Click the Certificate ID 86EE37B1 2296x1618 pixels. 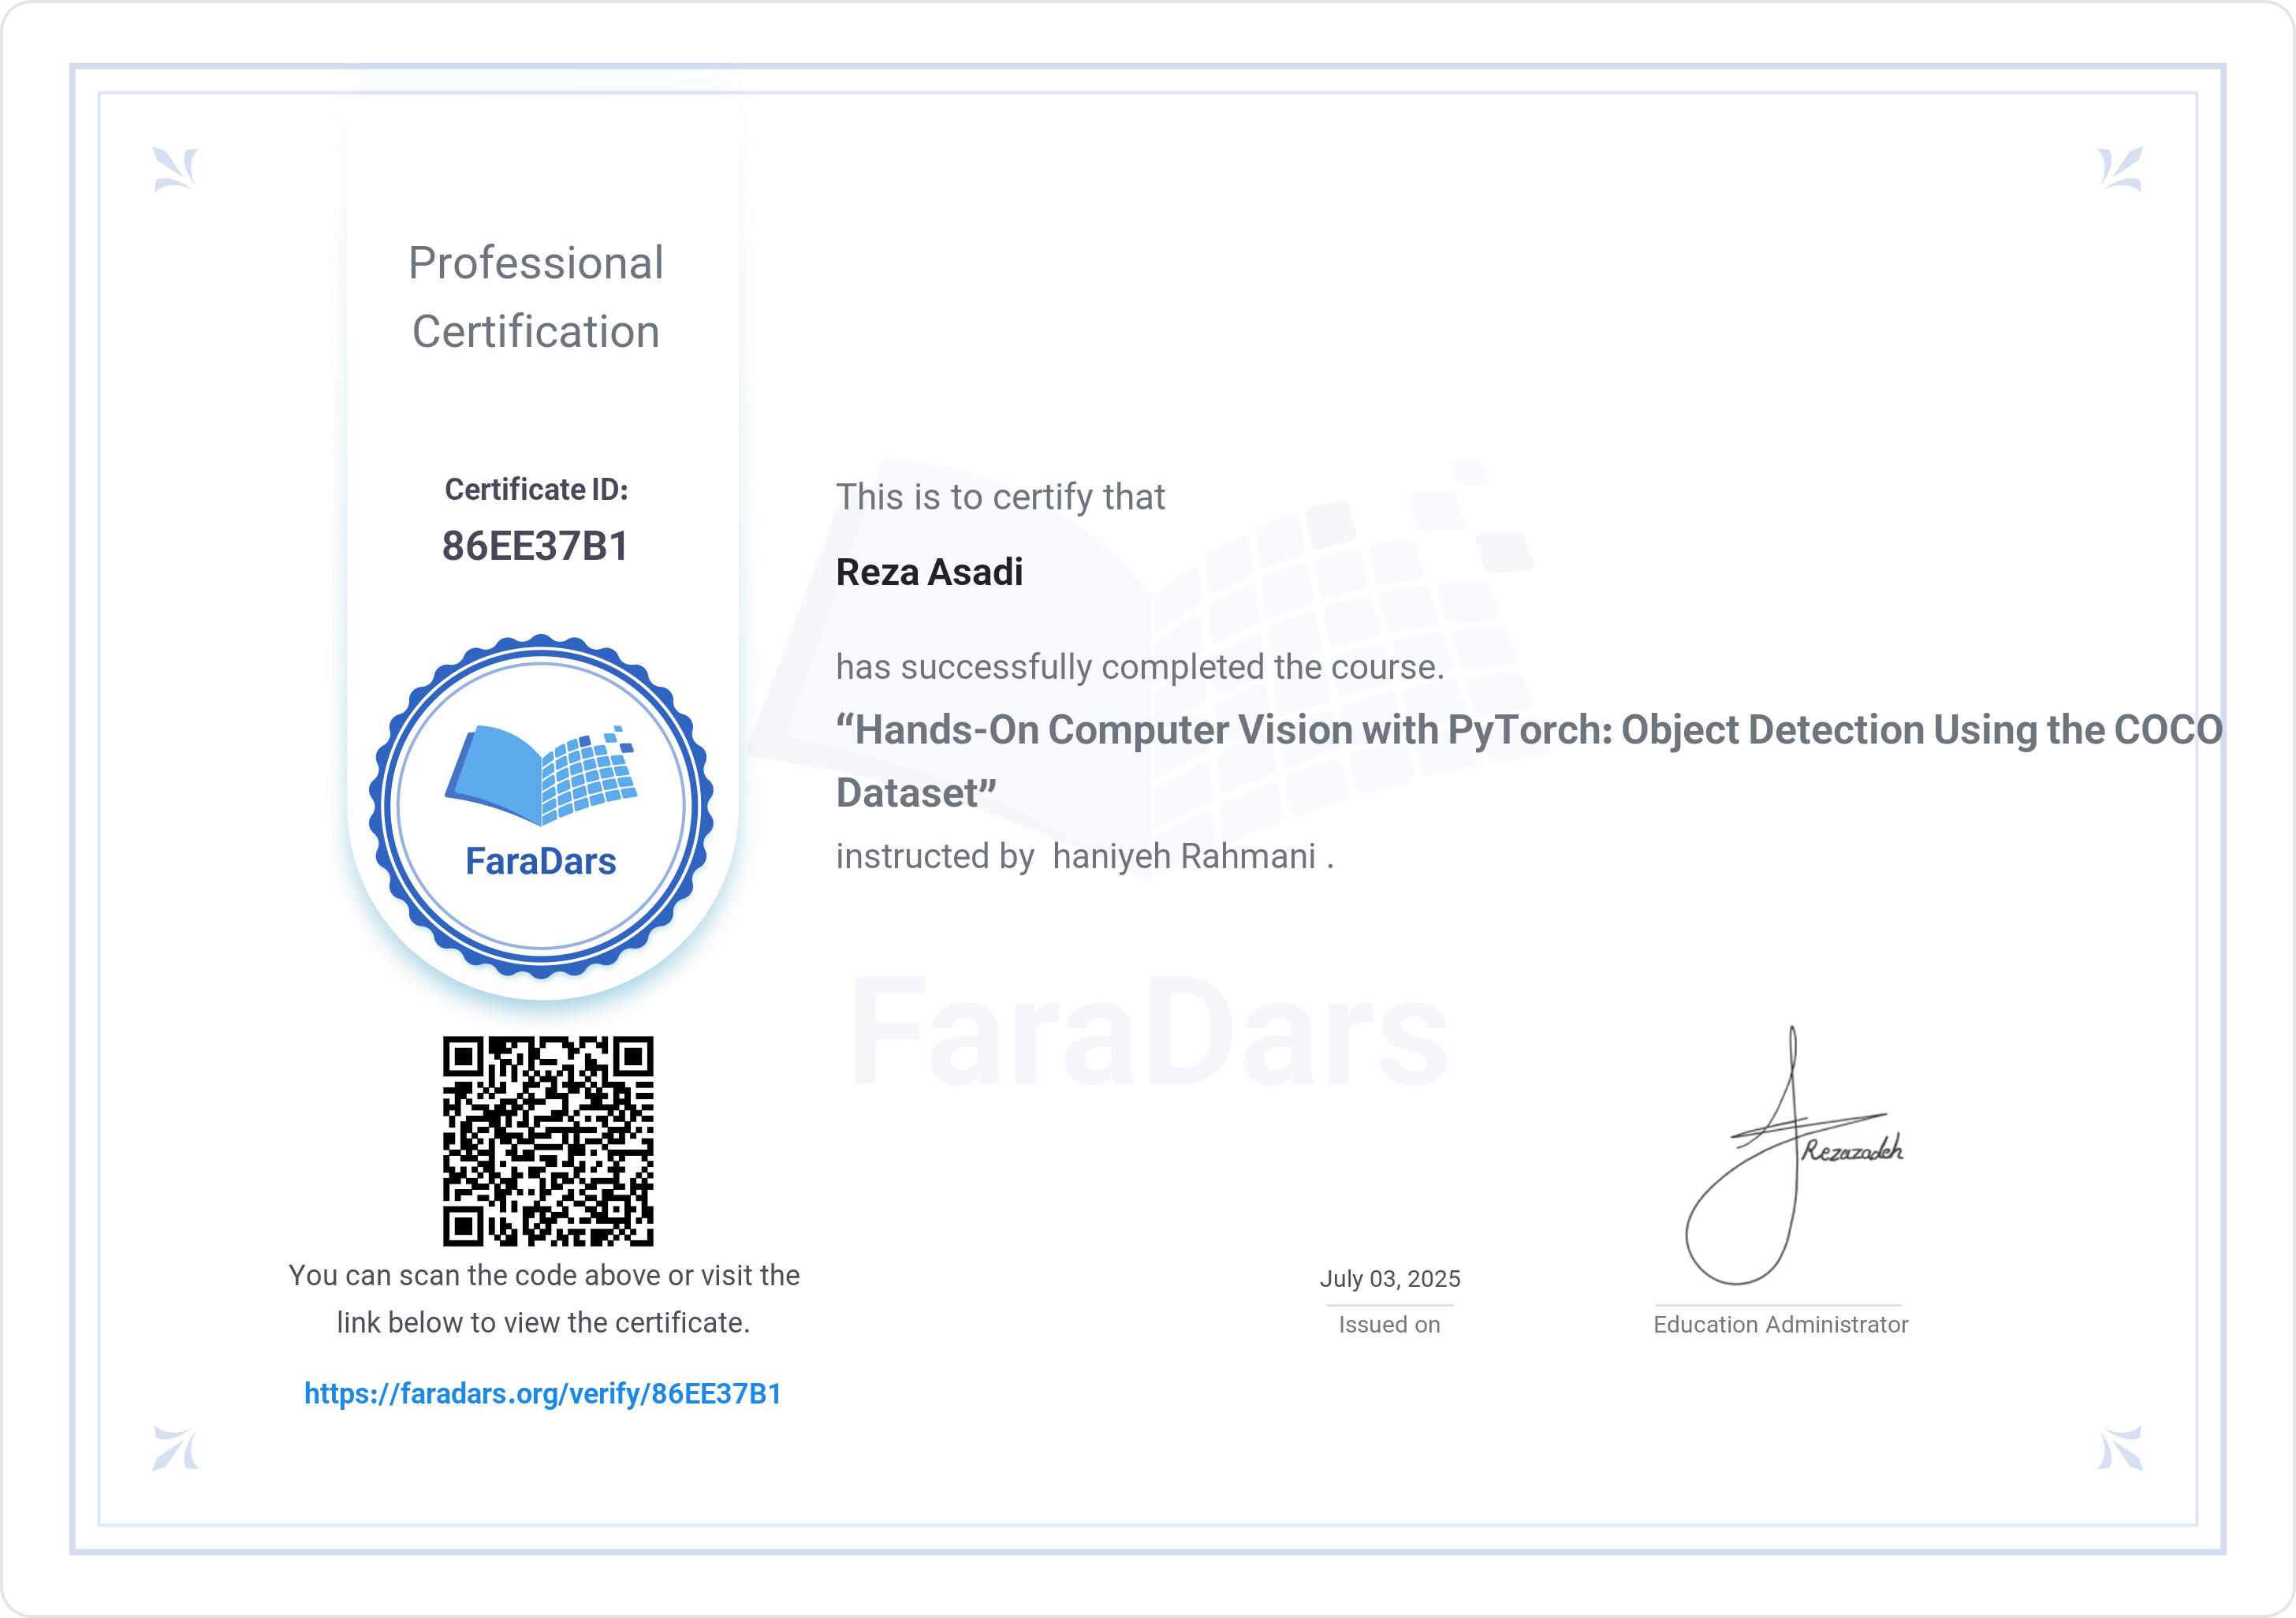(535, 546)
